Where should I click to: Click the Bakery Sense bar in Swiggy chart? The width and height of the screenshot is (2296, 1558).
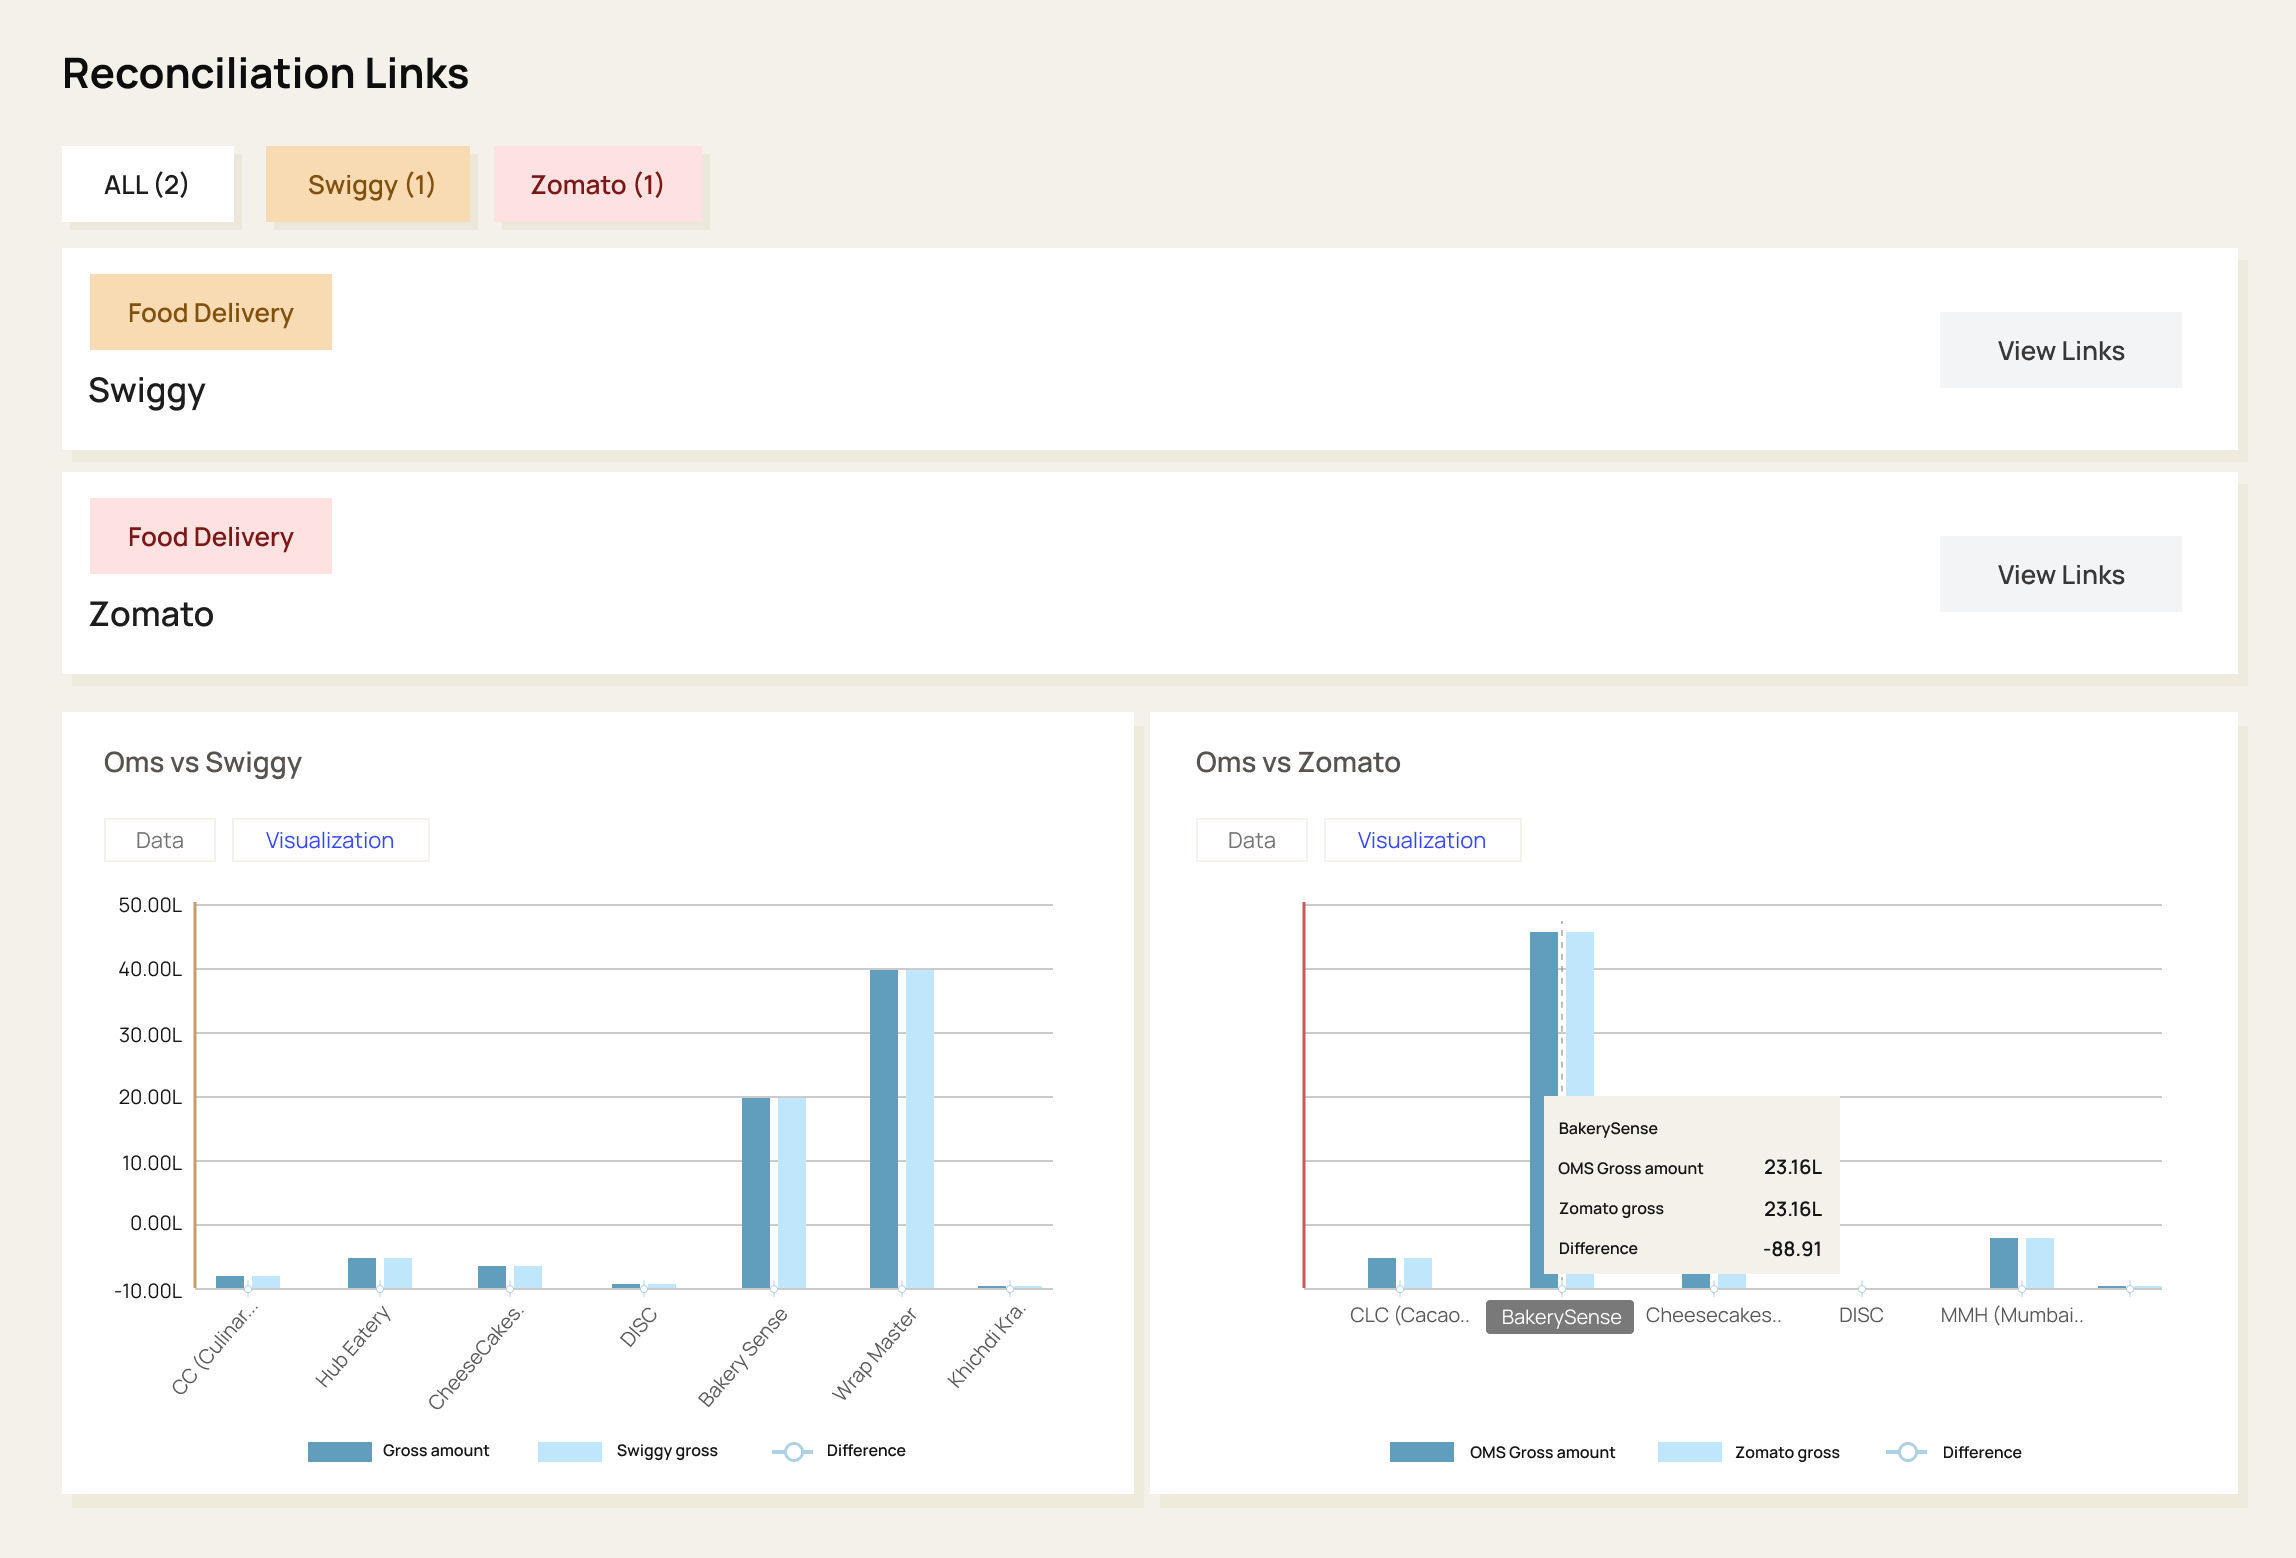756,1192
